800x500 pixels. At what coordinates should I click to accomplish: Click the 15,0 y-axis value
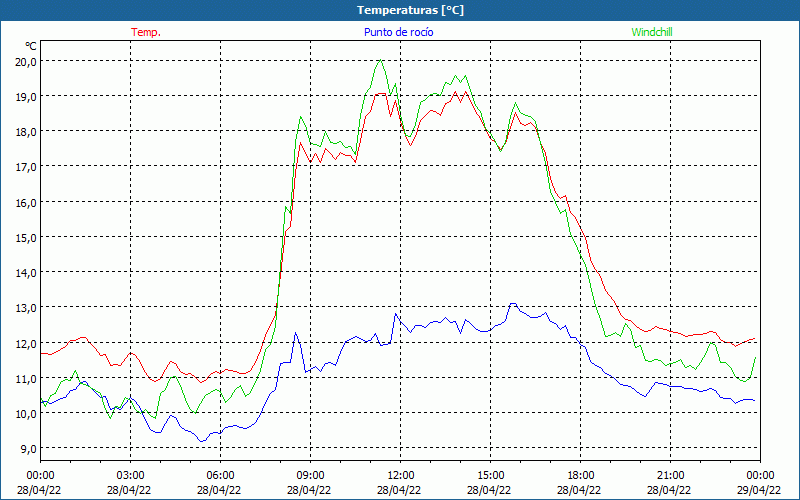coord(26,238)
